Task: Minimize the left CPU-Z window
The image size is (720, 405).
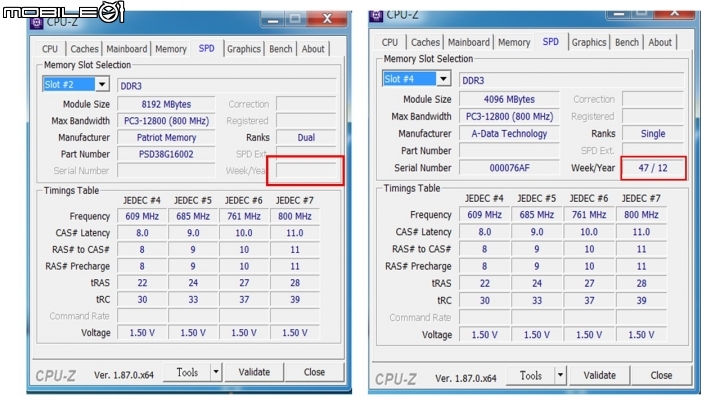Action: coord(273,19)
